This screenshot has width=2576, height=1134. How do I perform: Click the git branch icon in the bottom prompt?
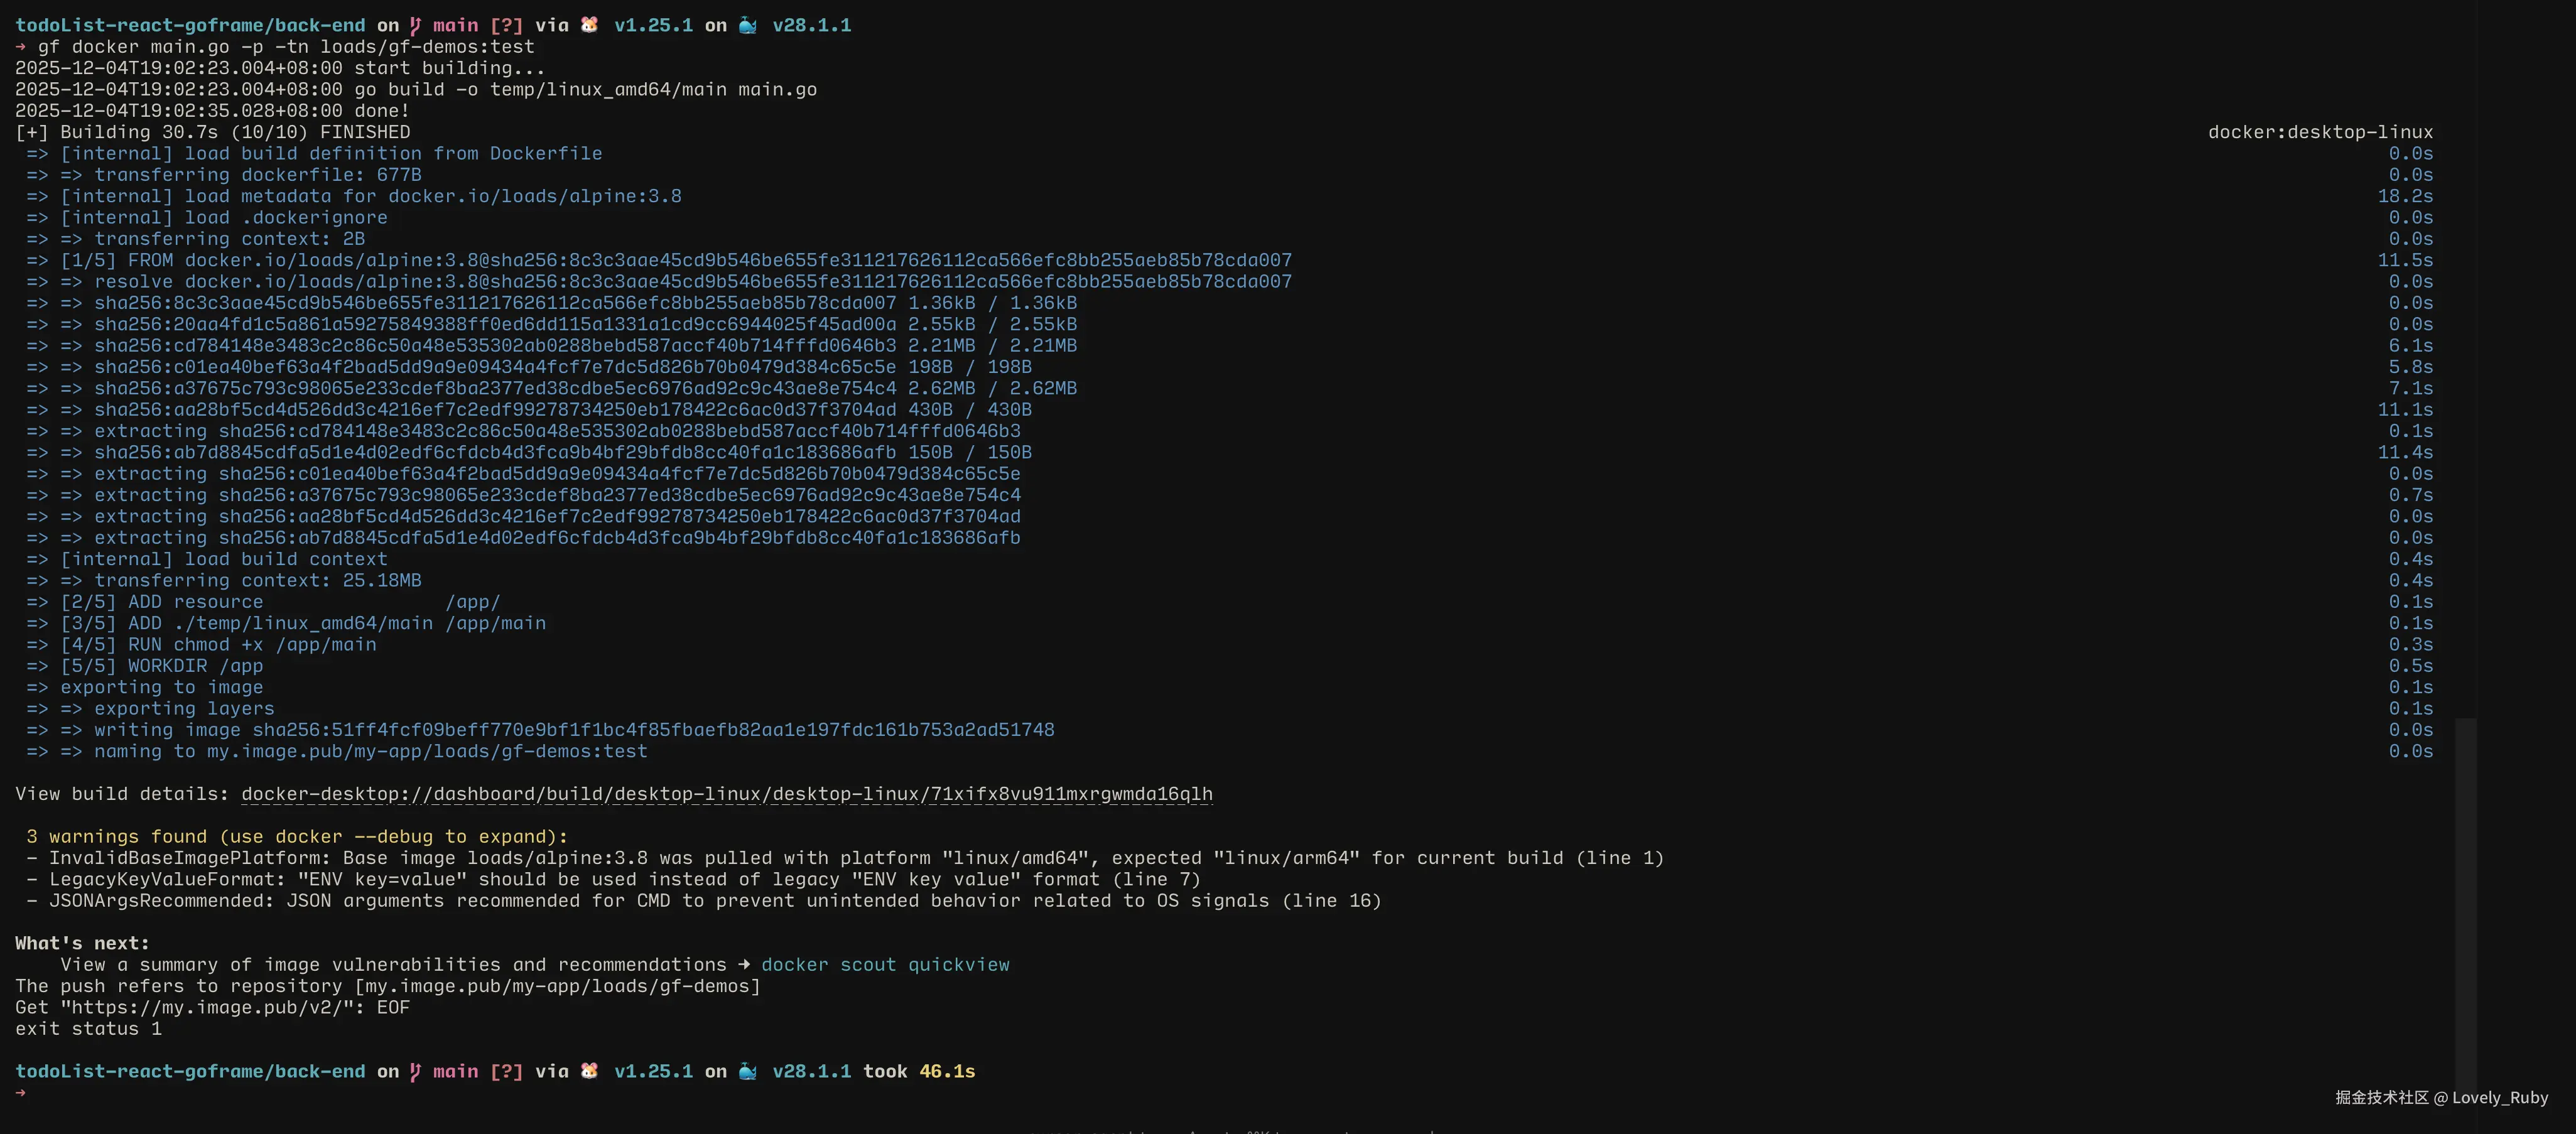click(415, 1071)
